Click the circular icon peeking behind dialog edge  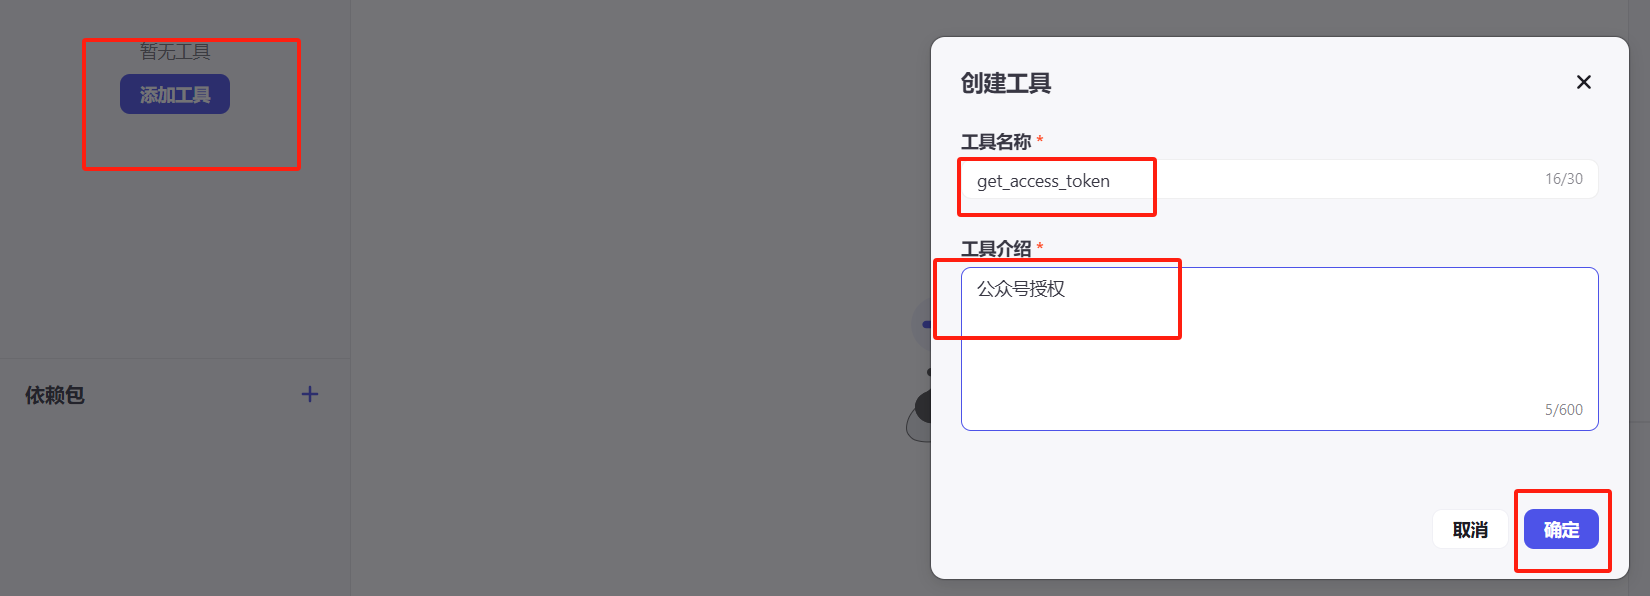click(921, 324)
